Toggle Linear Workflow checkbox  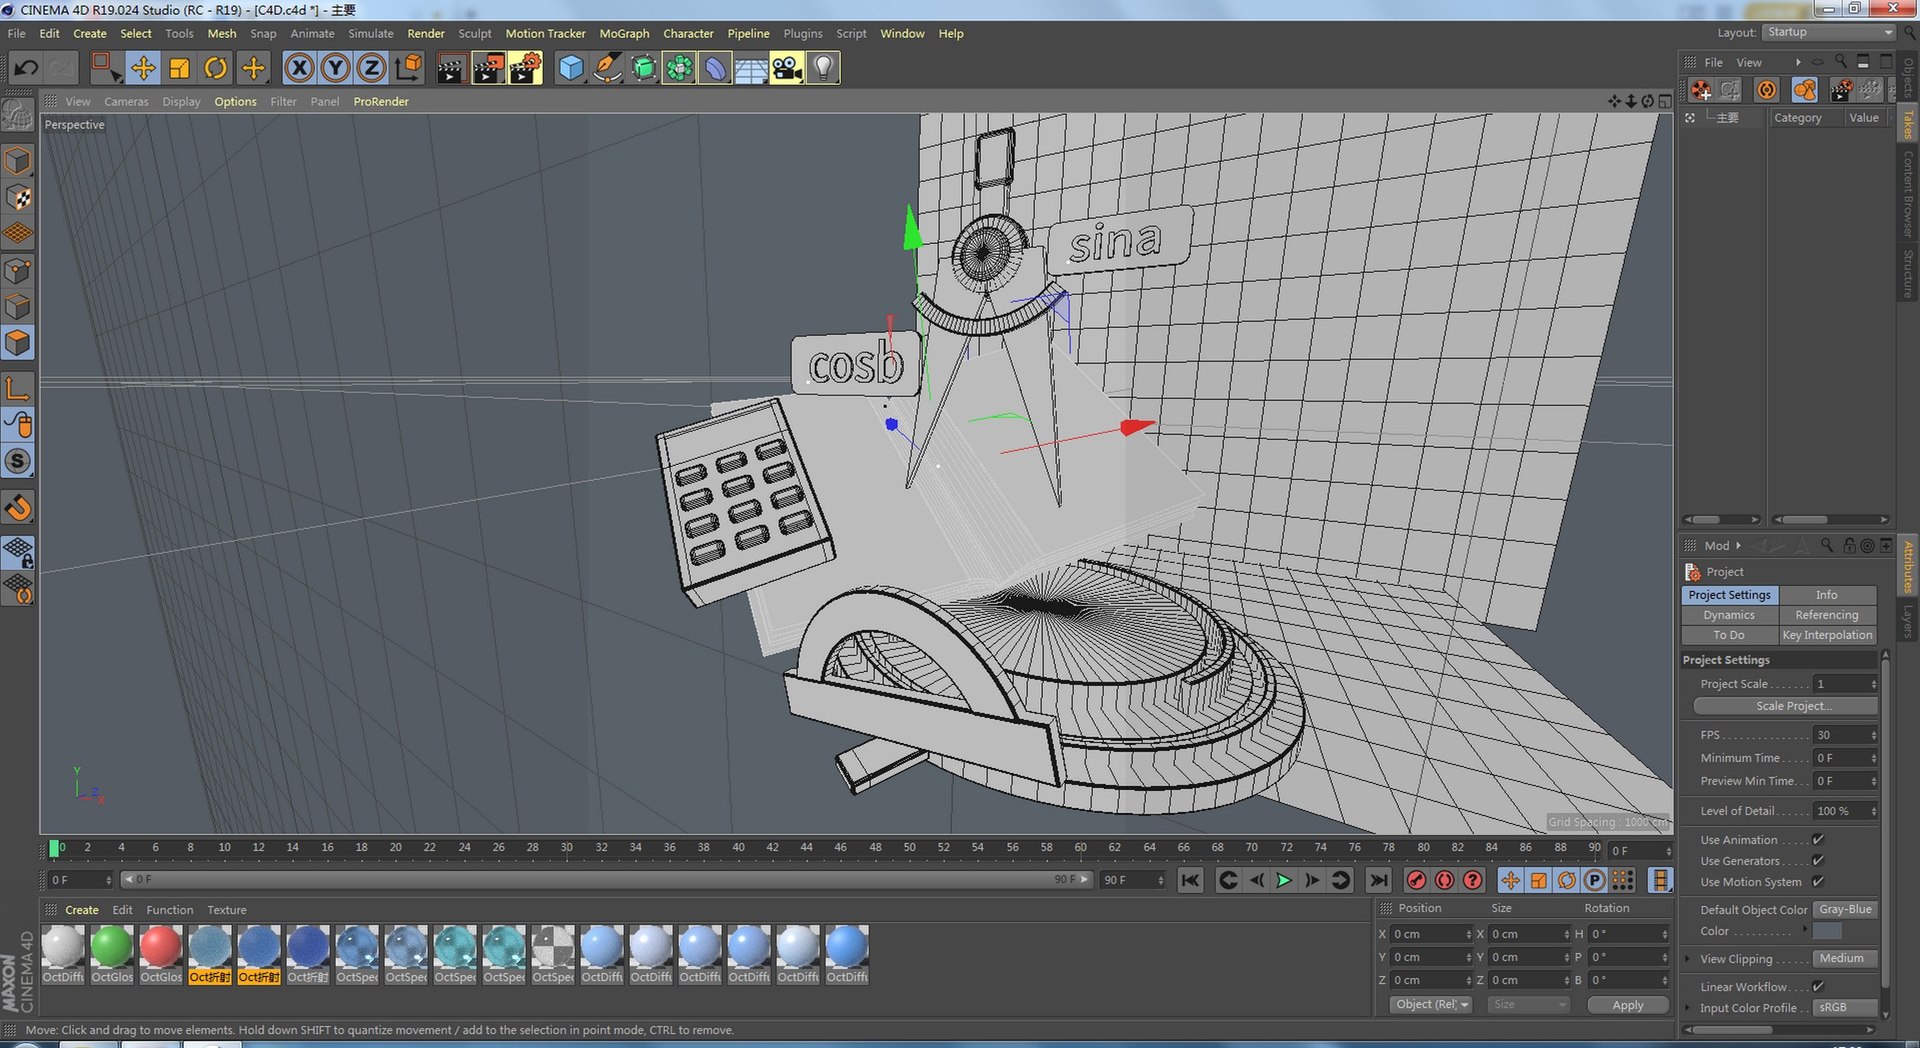1818,987
